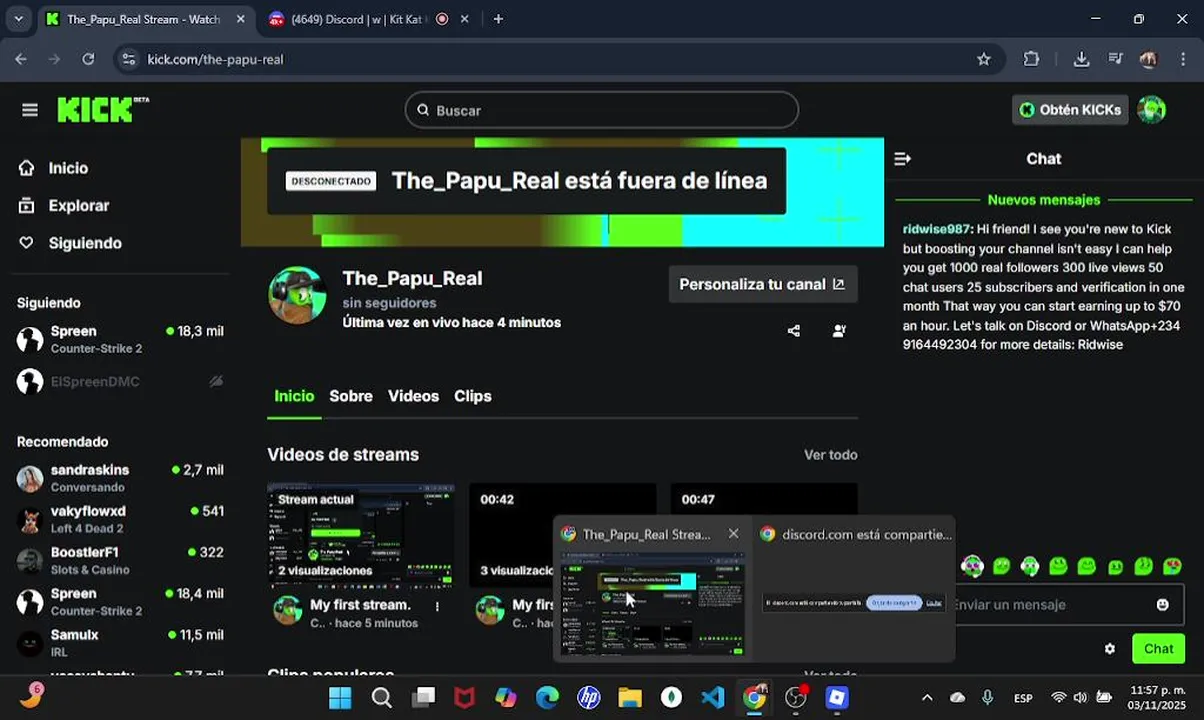Click the The_Papu_Real channel avatar

coord(297,295)
